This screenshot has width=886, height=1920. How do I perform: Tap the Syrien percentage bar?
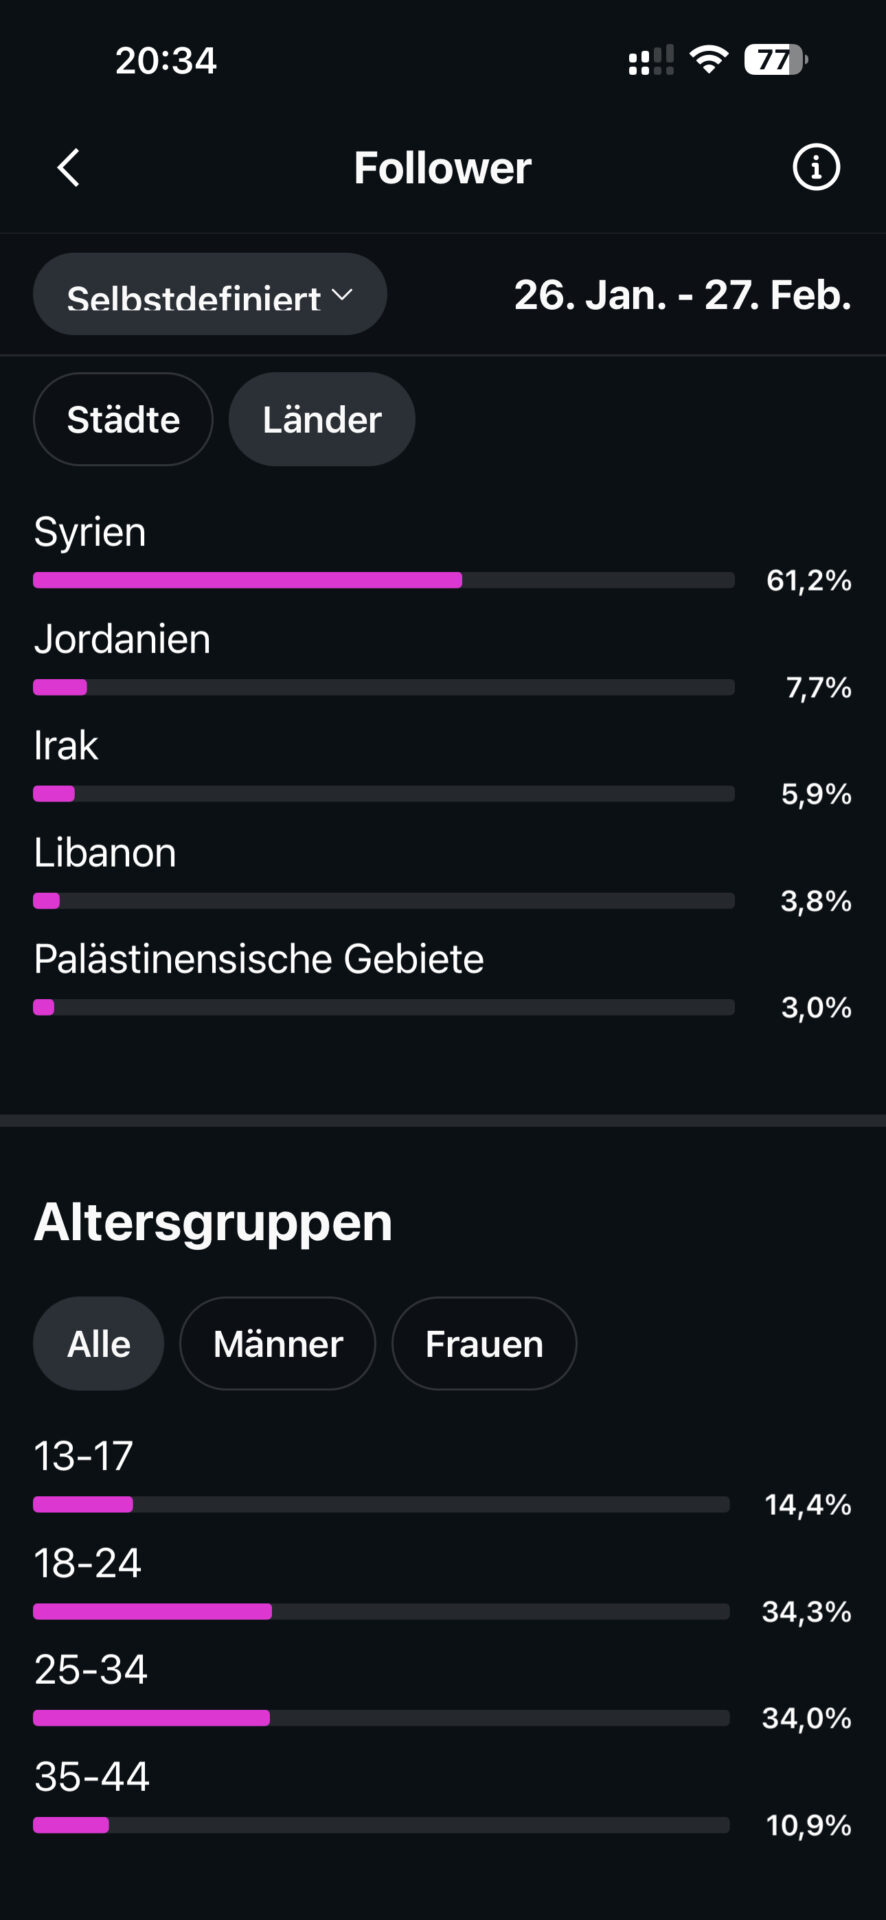tap(384, 580)
